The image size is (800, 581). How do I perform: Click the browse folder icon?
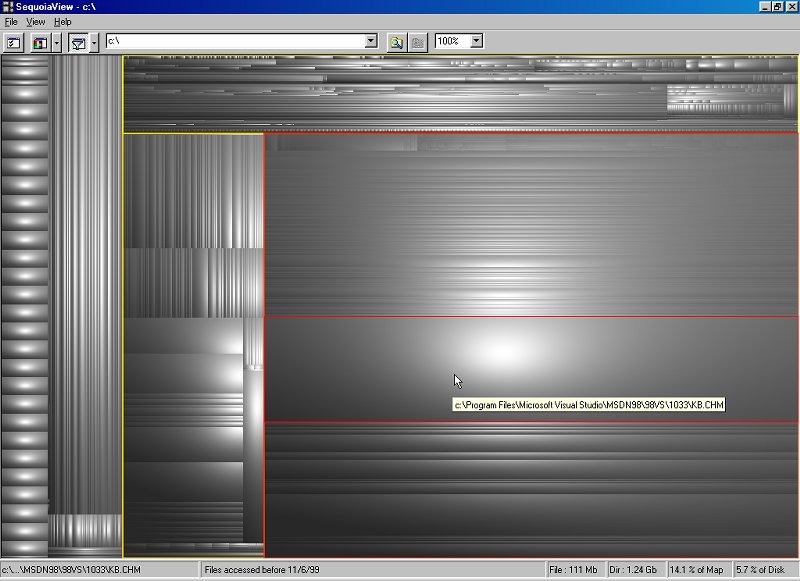tap(396, 42)
